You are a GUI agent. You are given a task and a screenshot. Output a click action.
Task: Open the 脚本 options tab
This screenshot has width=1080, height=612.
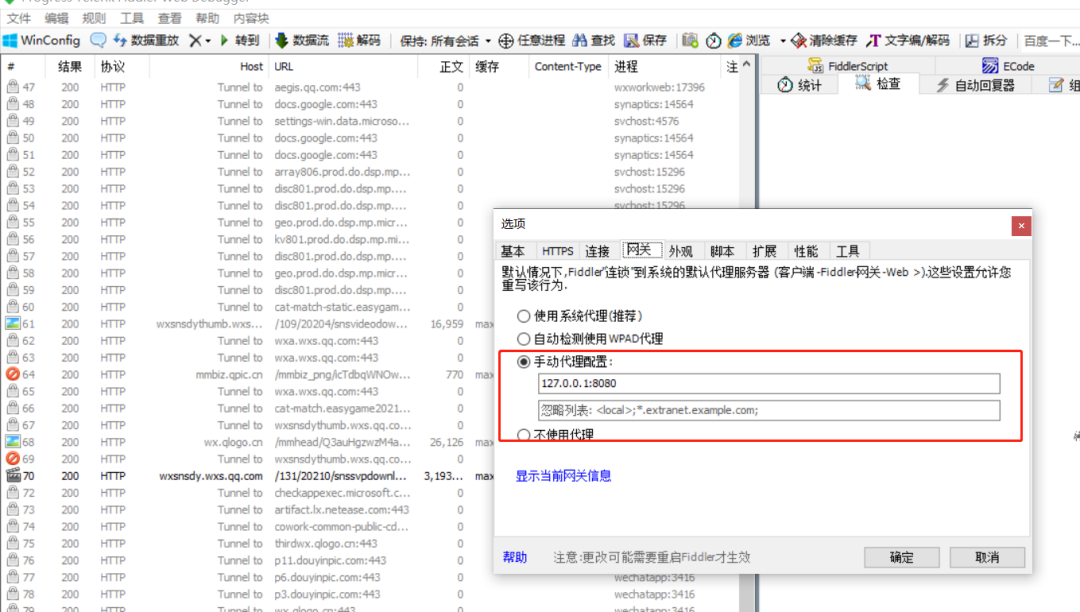(x=722, y=251)
